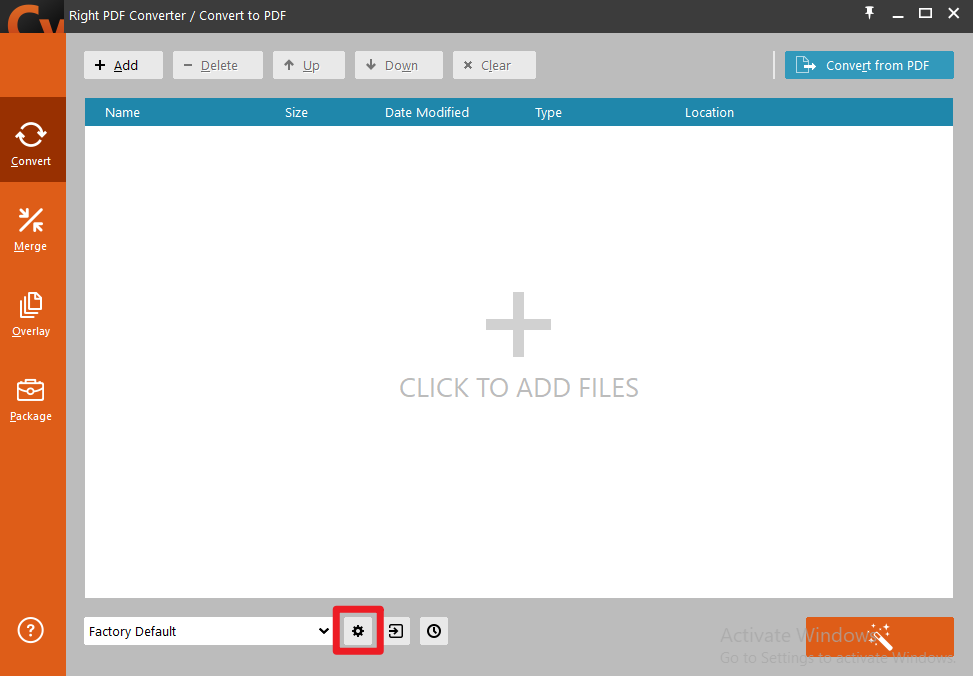Sort by Size column header
Viewport: 973px width, 676px height.
pyautogui.click(x=296, y=112)
